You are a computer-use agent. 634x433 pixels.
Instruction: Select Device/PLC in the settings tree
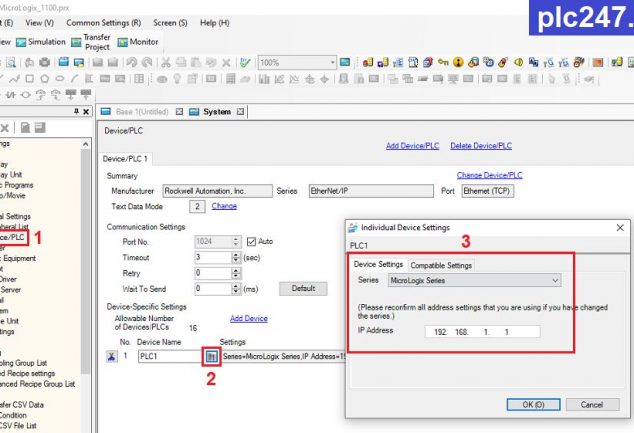point(12,237)
